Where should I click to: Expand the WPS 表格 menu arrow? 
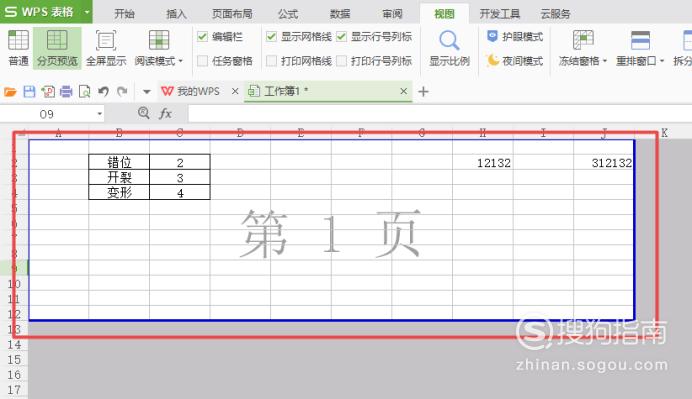87,12
